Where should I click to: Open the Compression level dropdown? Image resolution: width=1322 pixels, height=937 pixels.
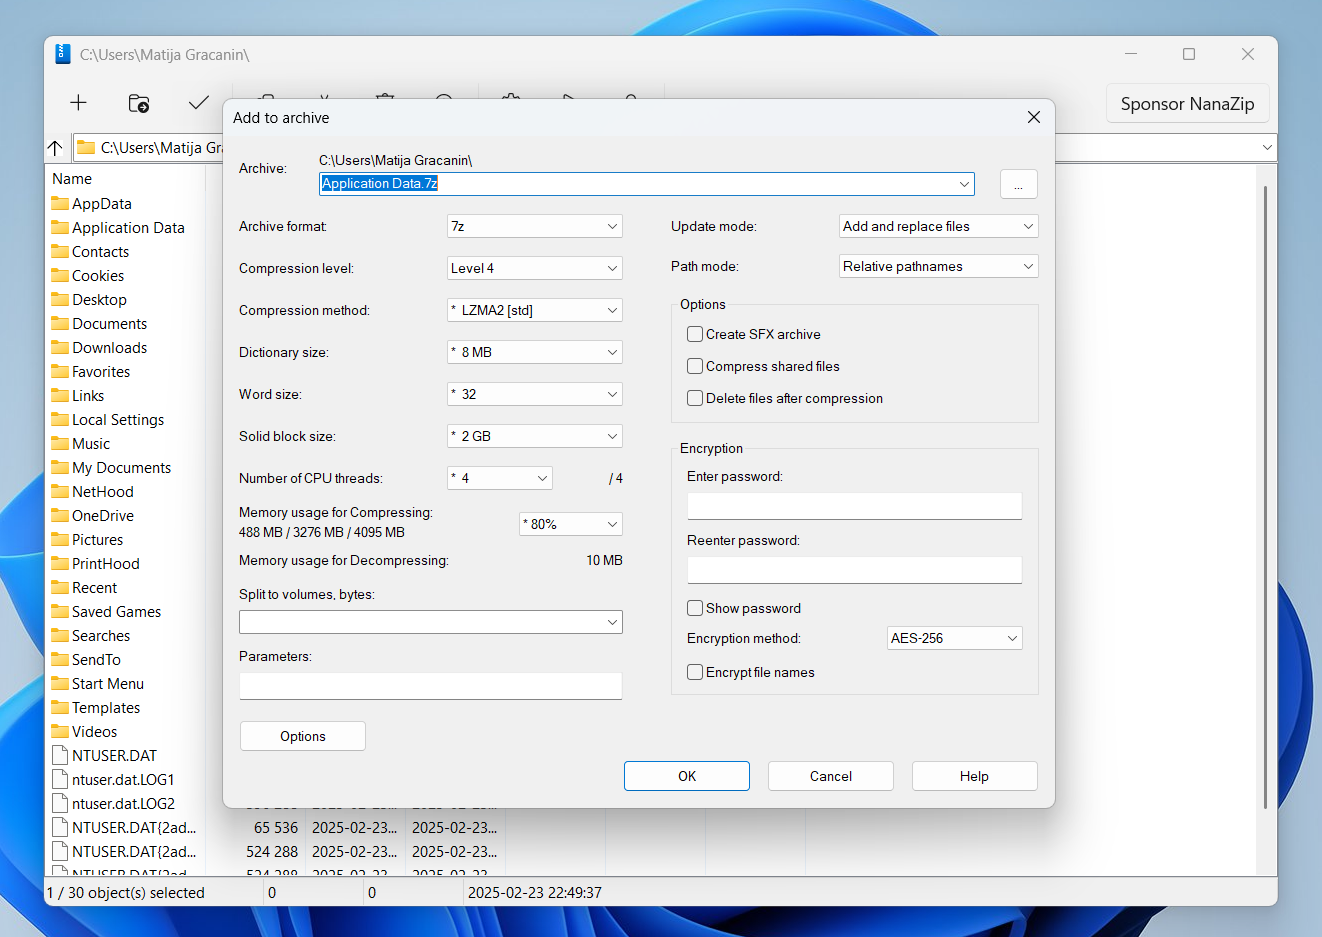tap(534, 268)
